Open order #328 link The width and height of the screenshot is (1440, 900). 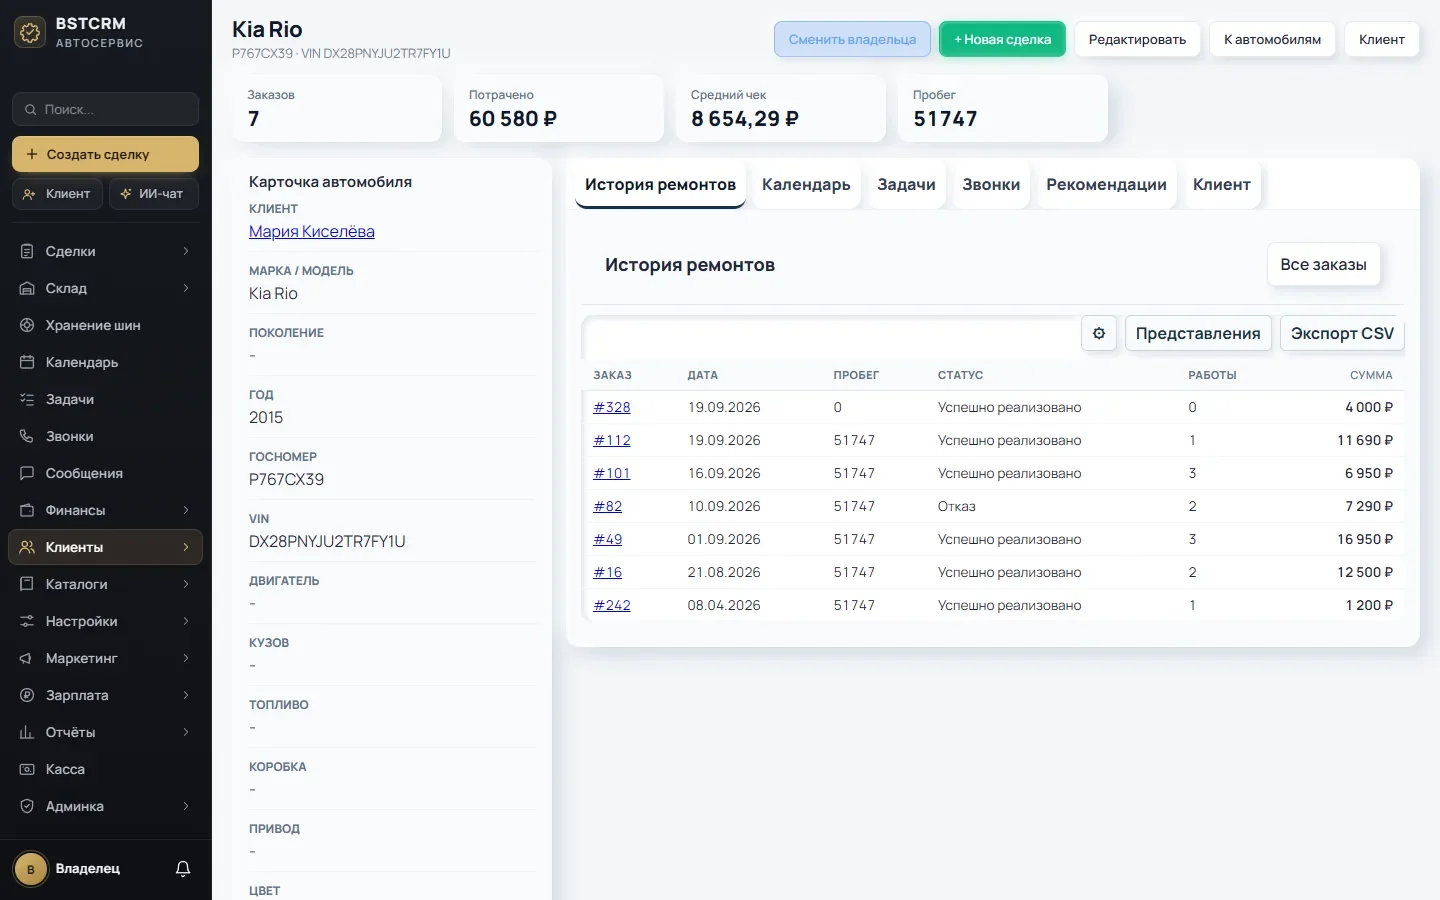[x=612, y=407]
